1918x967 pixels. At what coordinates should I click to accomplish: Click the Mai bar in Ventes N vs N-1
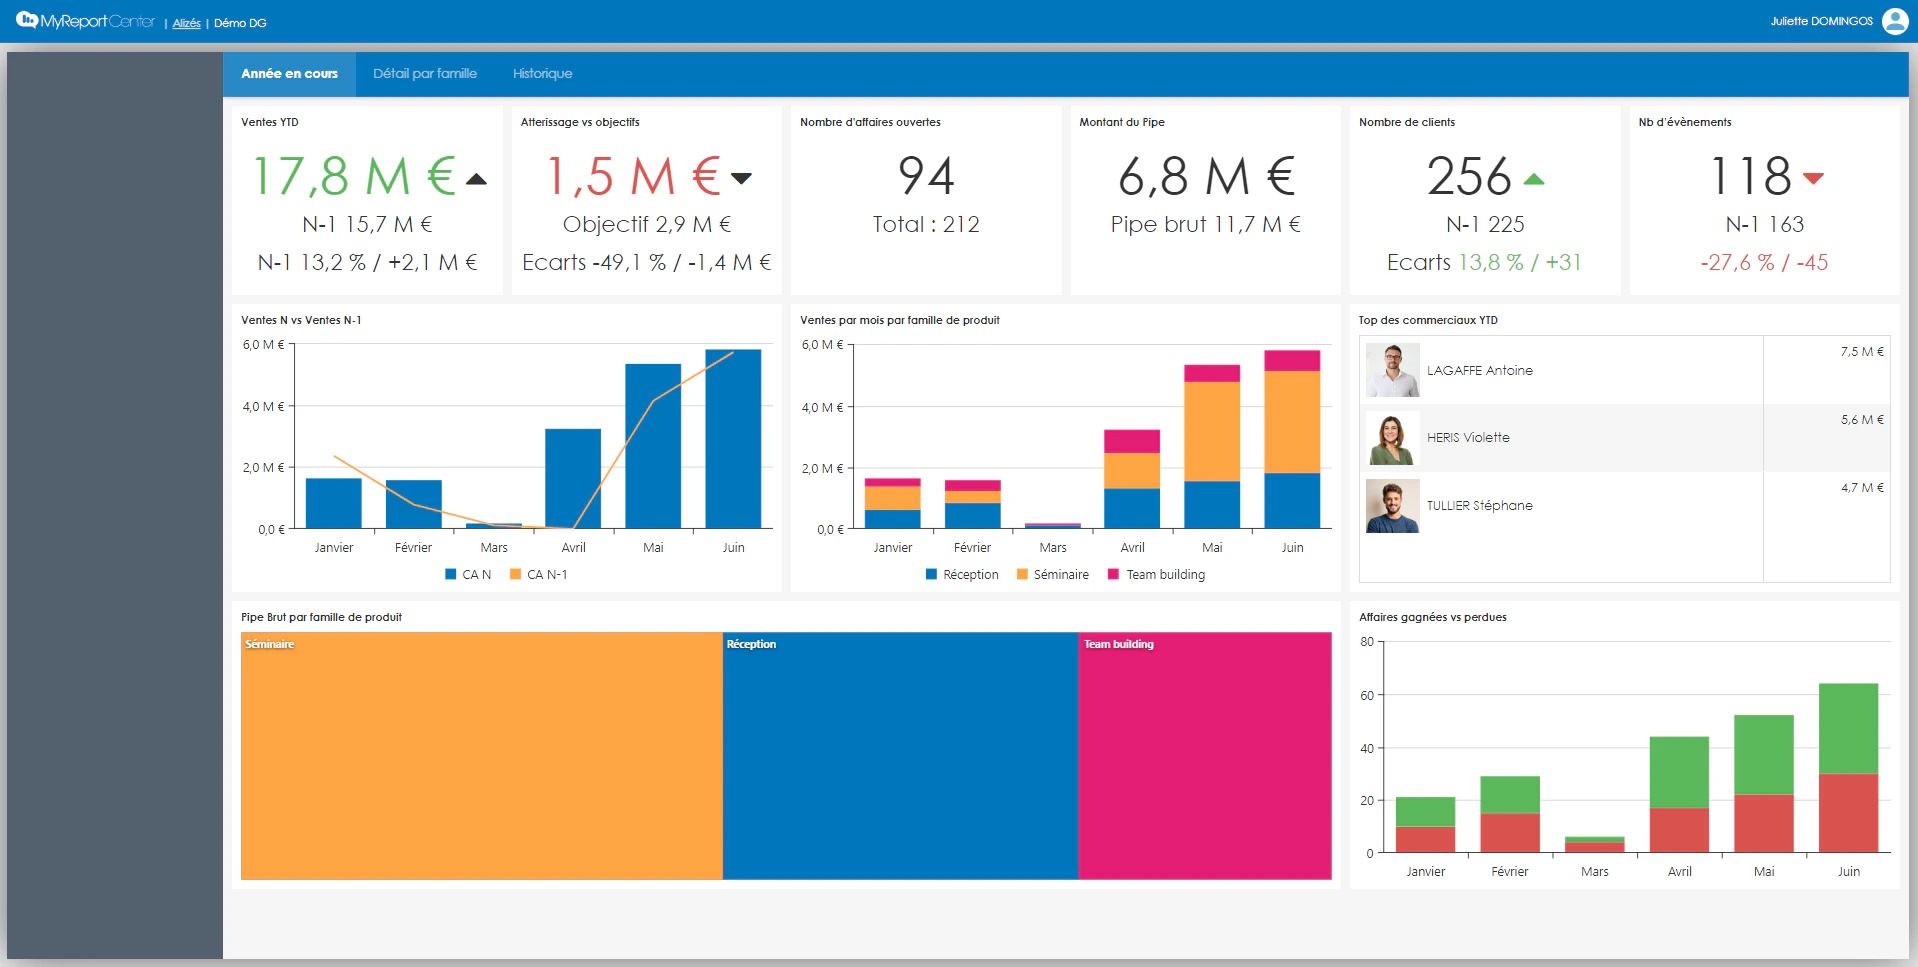(x=653, y=446)
